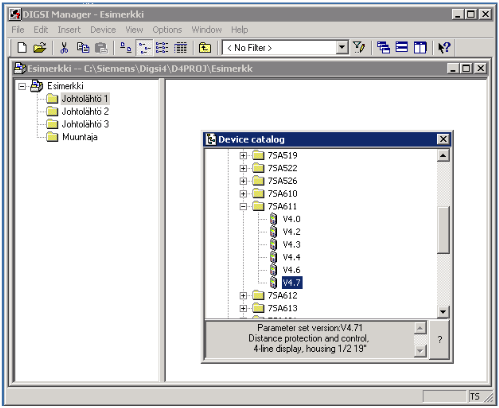Select Johtolähtö 2 folder

[85, 112]
